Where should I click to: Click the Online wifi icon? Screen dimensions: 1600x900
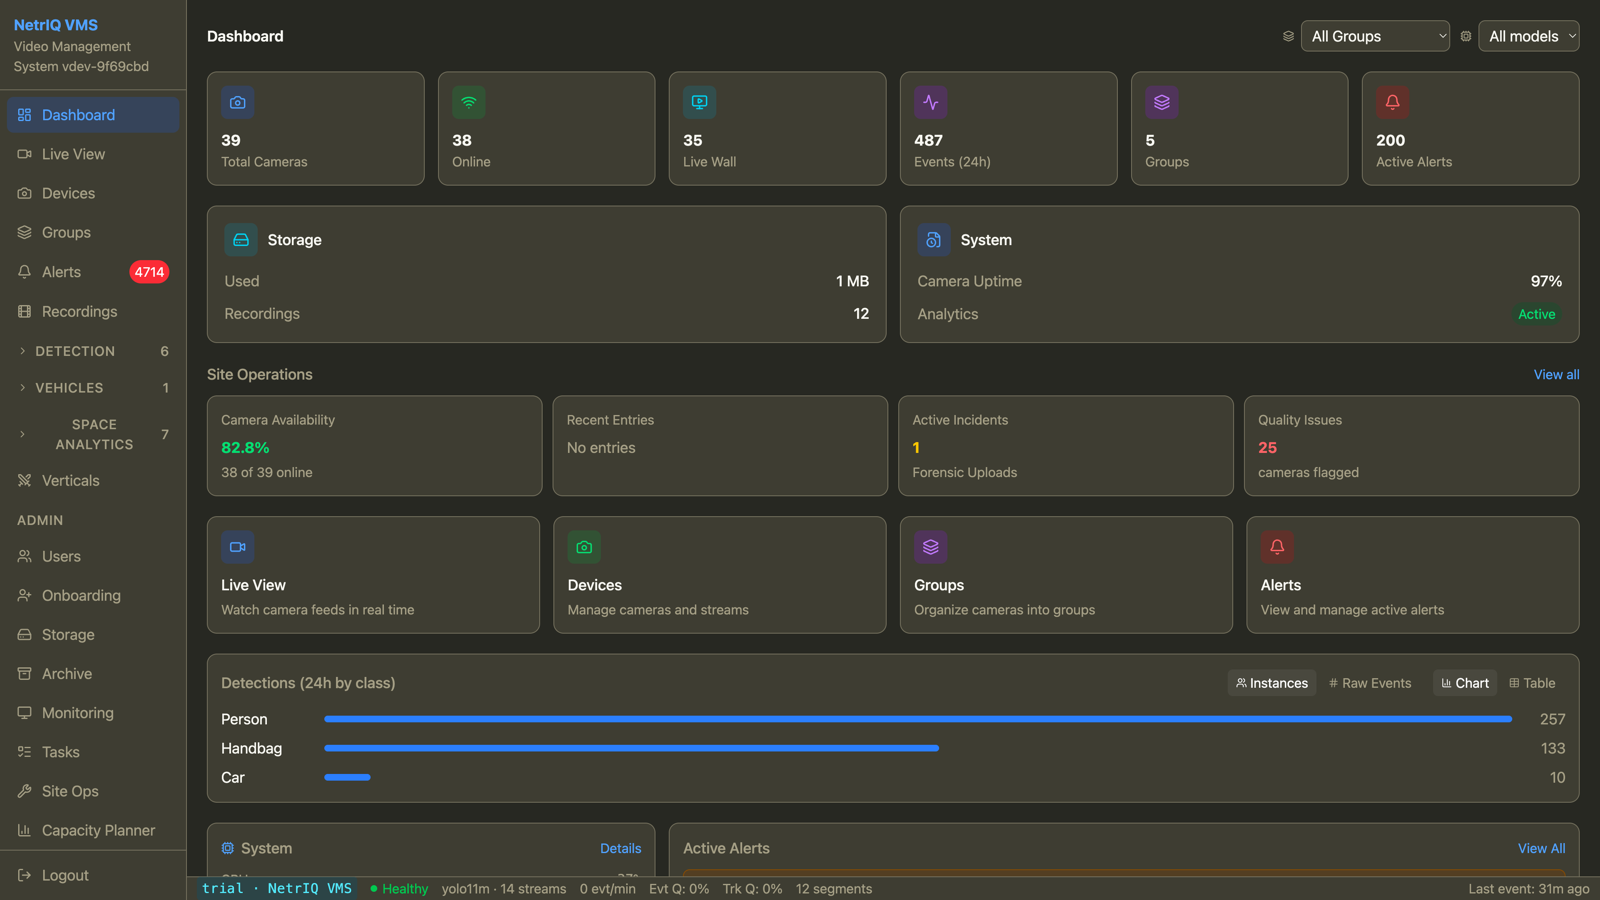tap(469, 102)
